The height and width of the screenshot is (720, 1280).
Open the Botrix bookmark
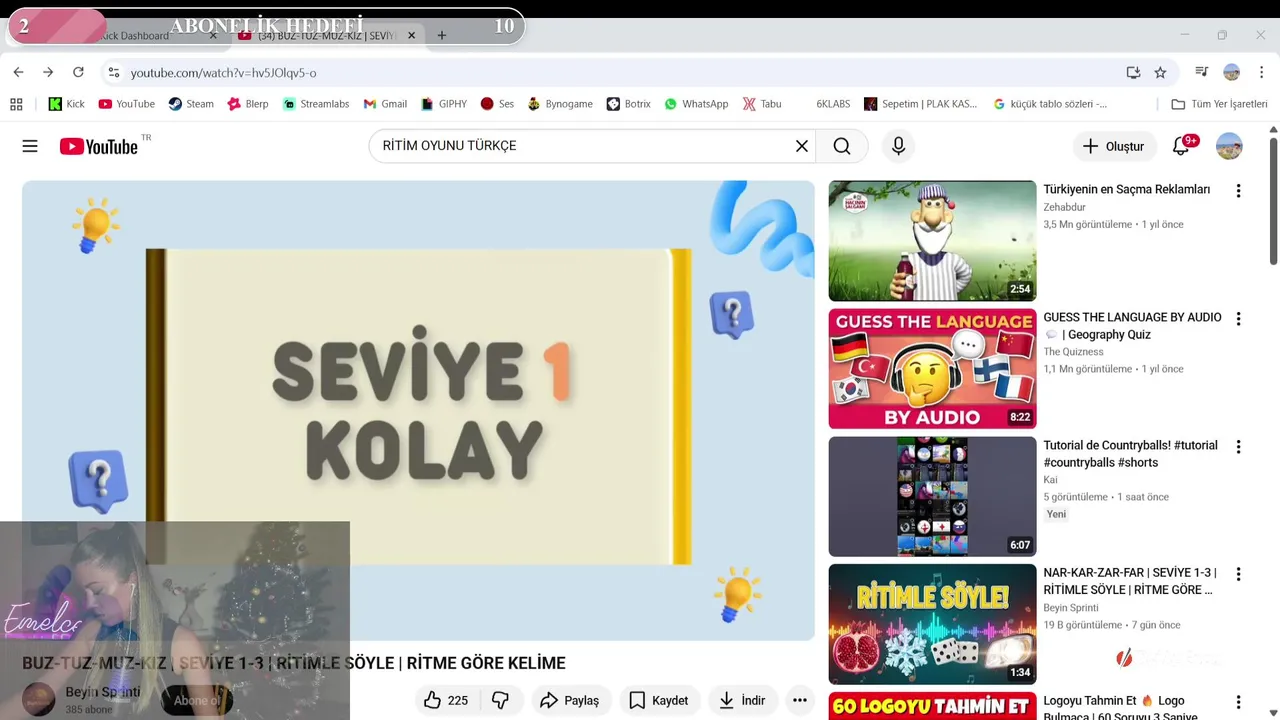tap(628, 104)
